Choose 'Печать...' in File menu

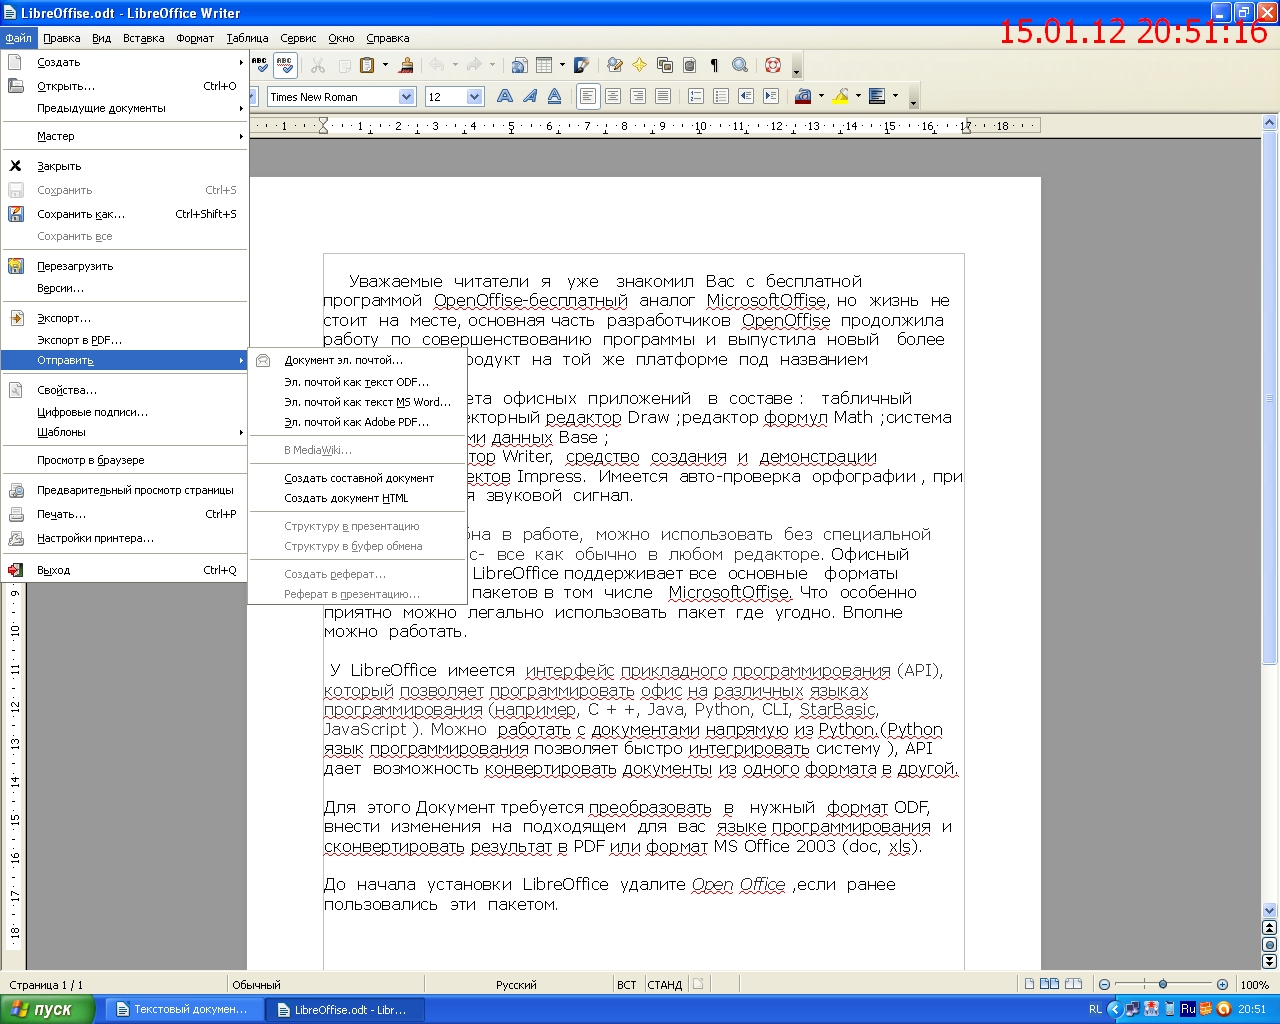pos(124,514)
